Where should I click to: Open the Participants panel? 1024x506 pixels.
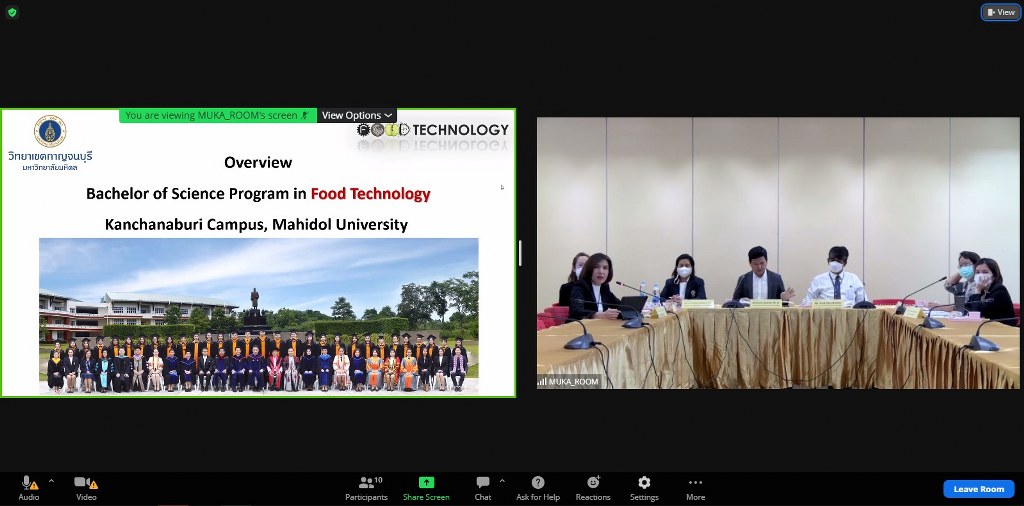tap(366, 488)
